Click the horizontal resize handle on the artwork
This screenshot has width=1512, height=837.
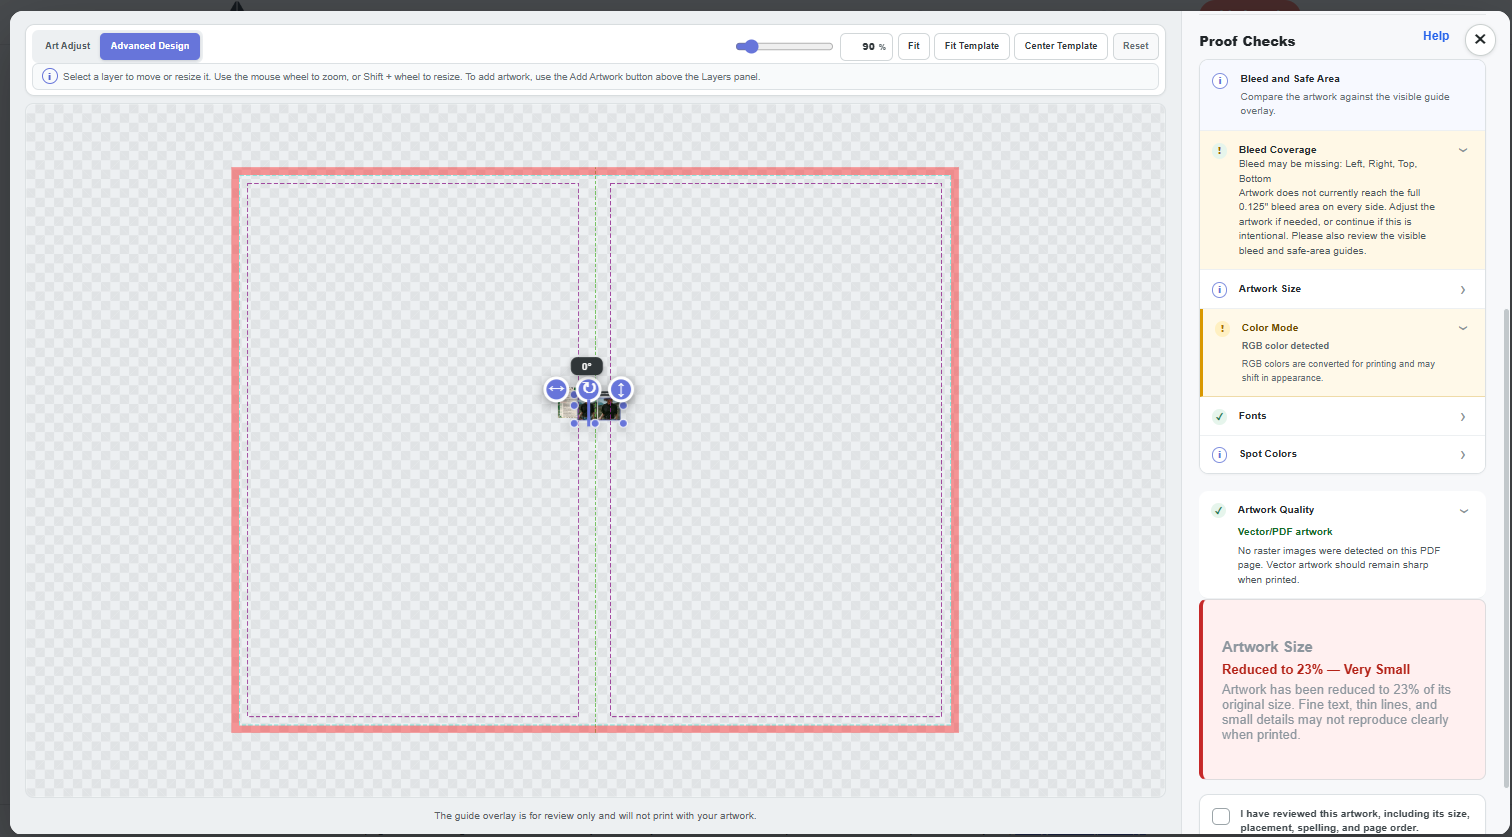556,389
